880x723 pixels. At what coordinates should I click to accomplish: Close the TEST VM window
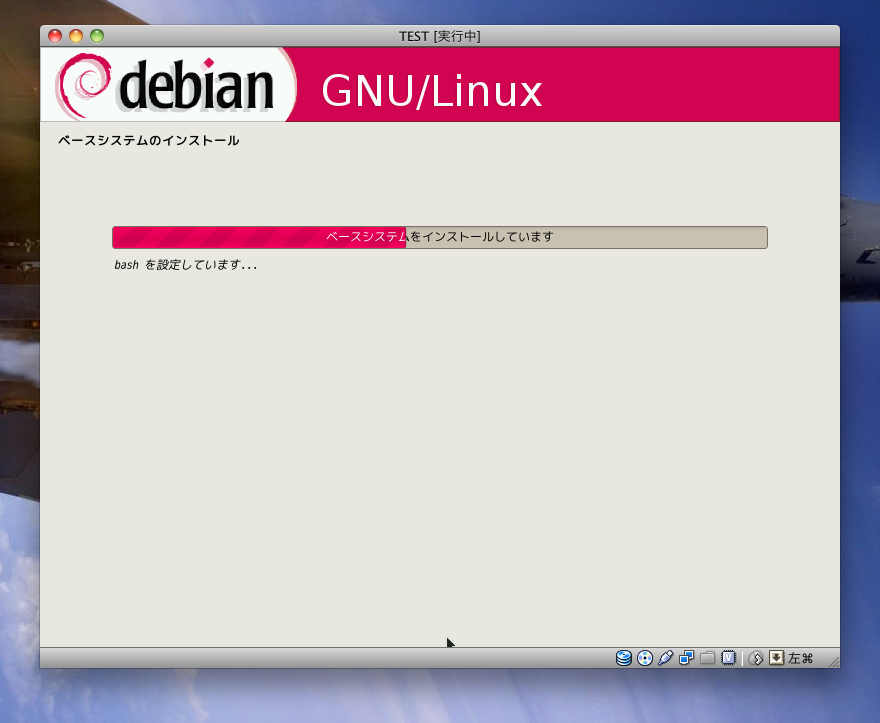(x=55, y=36)
